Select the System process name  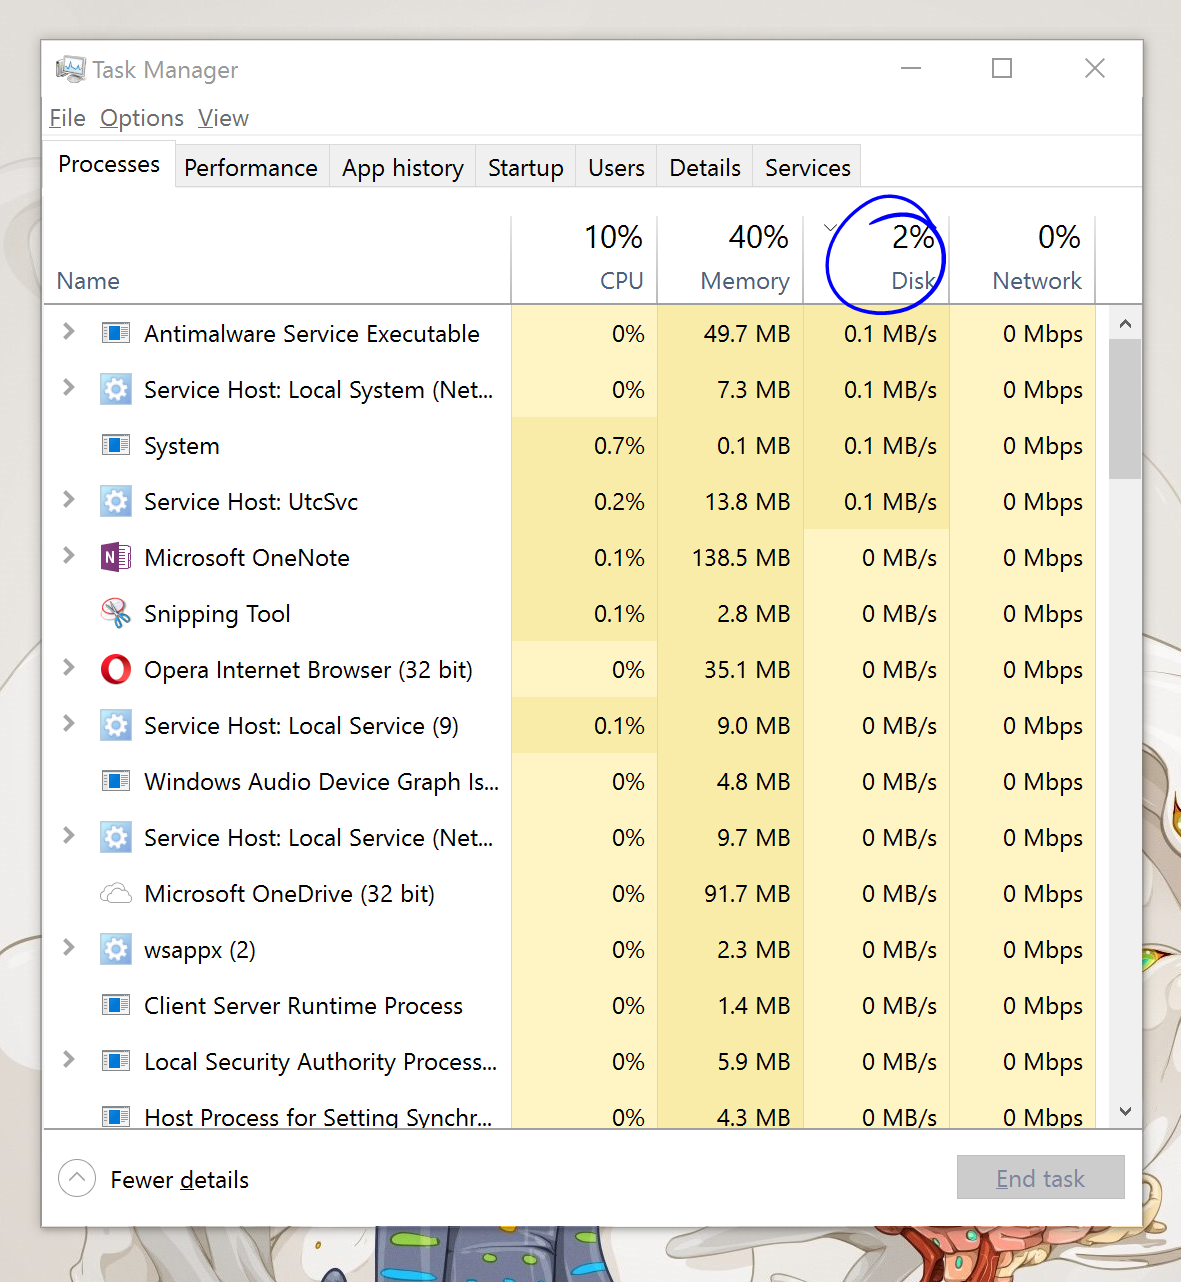pyautogui.click(x=181, y=446)
